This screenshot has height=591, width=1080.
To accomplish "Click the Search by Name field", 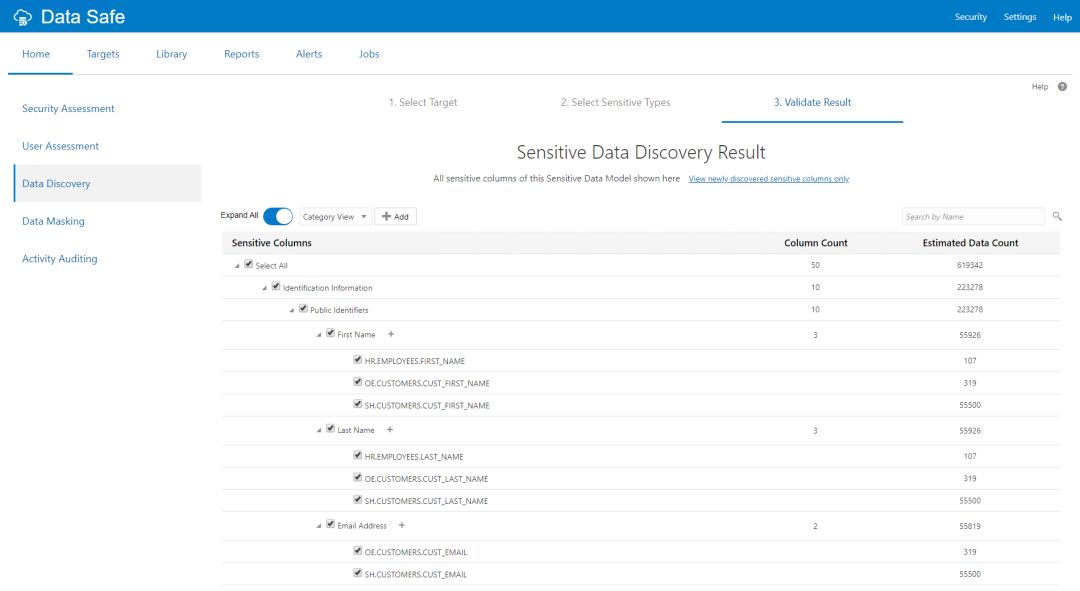I will coord(972,217).
